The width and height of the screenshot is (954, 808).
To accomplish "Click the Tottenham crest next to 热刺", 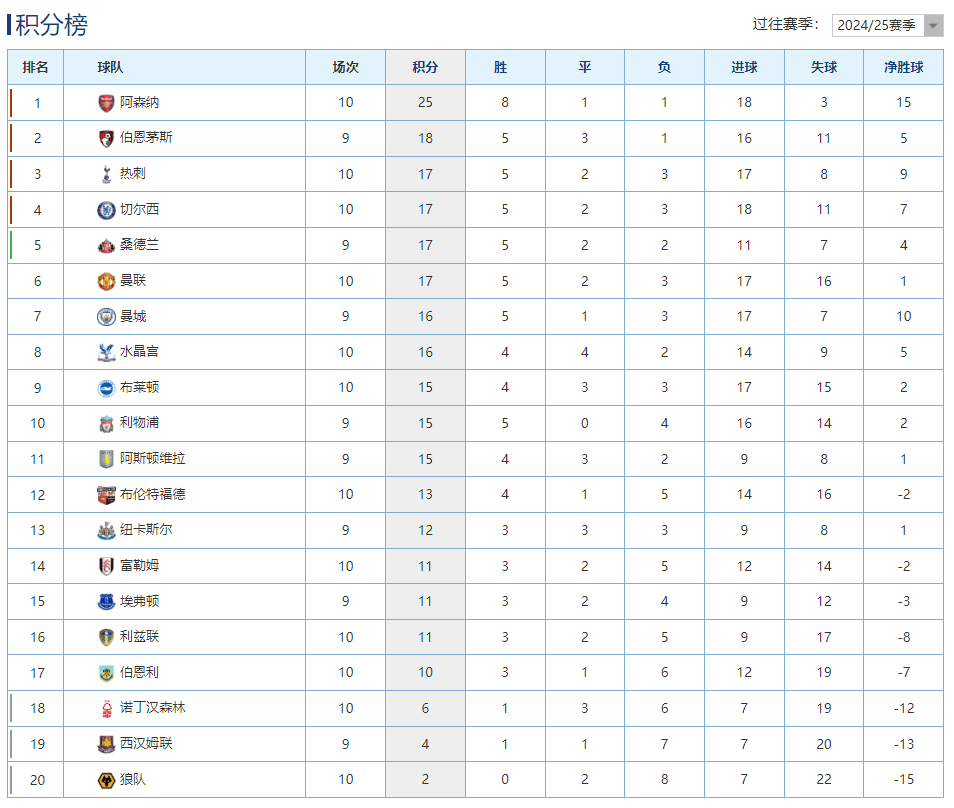I will 106,174.
